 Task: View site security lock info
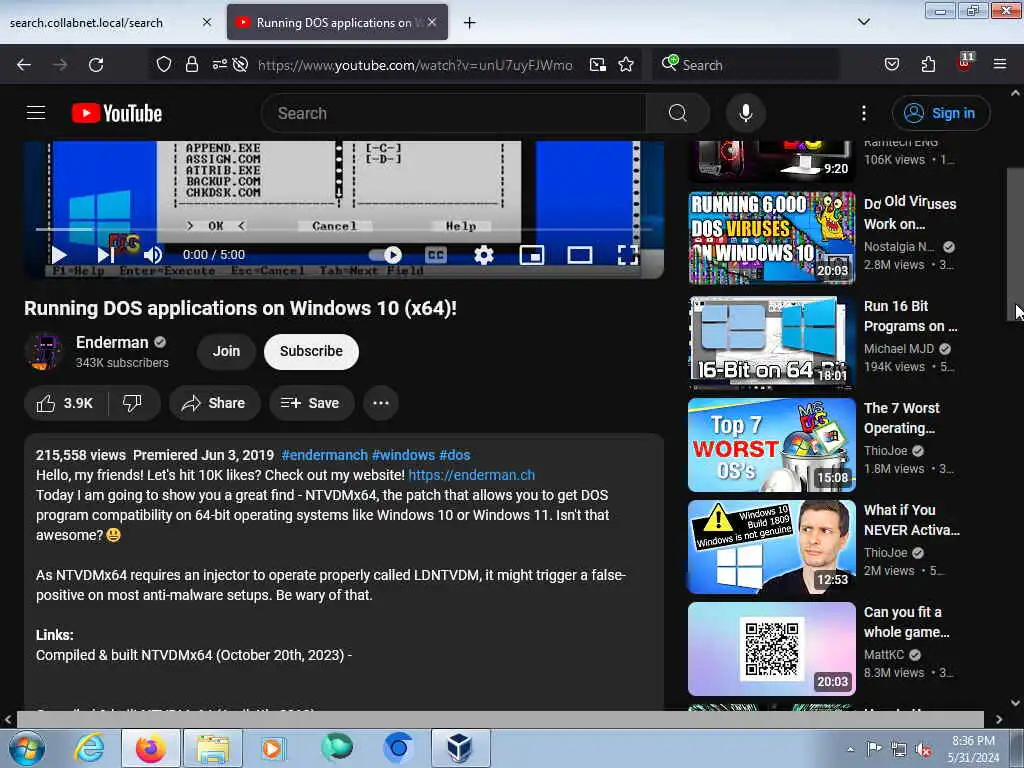[191, 65]
